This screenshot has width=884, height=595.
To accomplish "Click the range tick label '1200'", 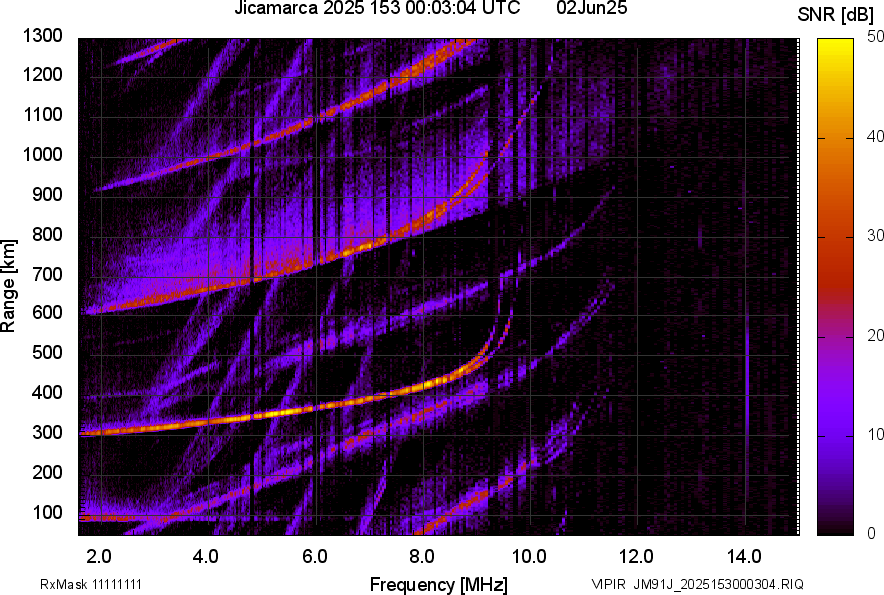I will (42, 74).
